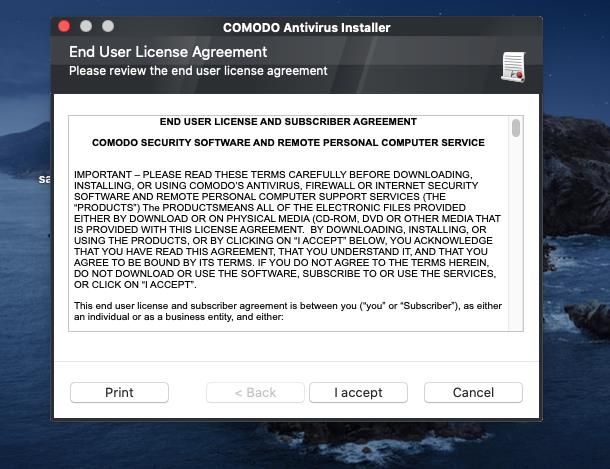Image resolution: width=610 pixels, height=469 pixels.
Task: Click 'Please review the end user license agreement'
Action: pyautogui.click(x=198, y=71)
